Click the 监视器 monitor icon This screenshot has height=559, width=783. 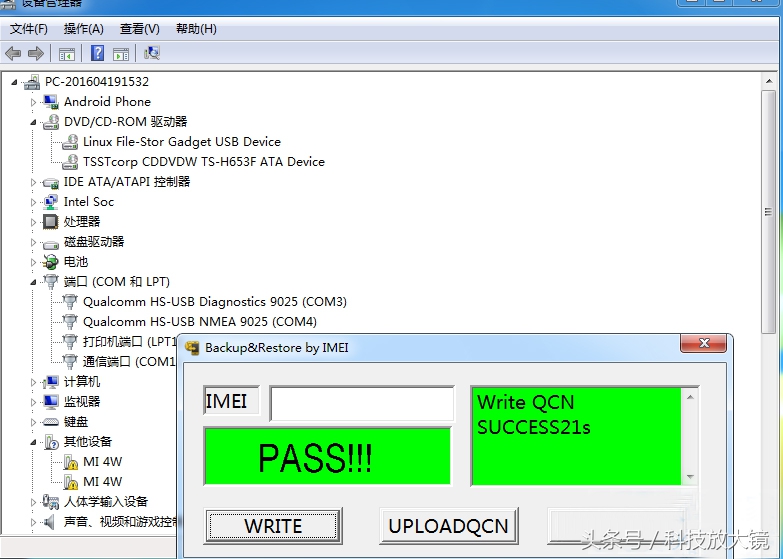tap(51, 402)
